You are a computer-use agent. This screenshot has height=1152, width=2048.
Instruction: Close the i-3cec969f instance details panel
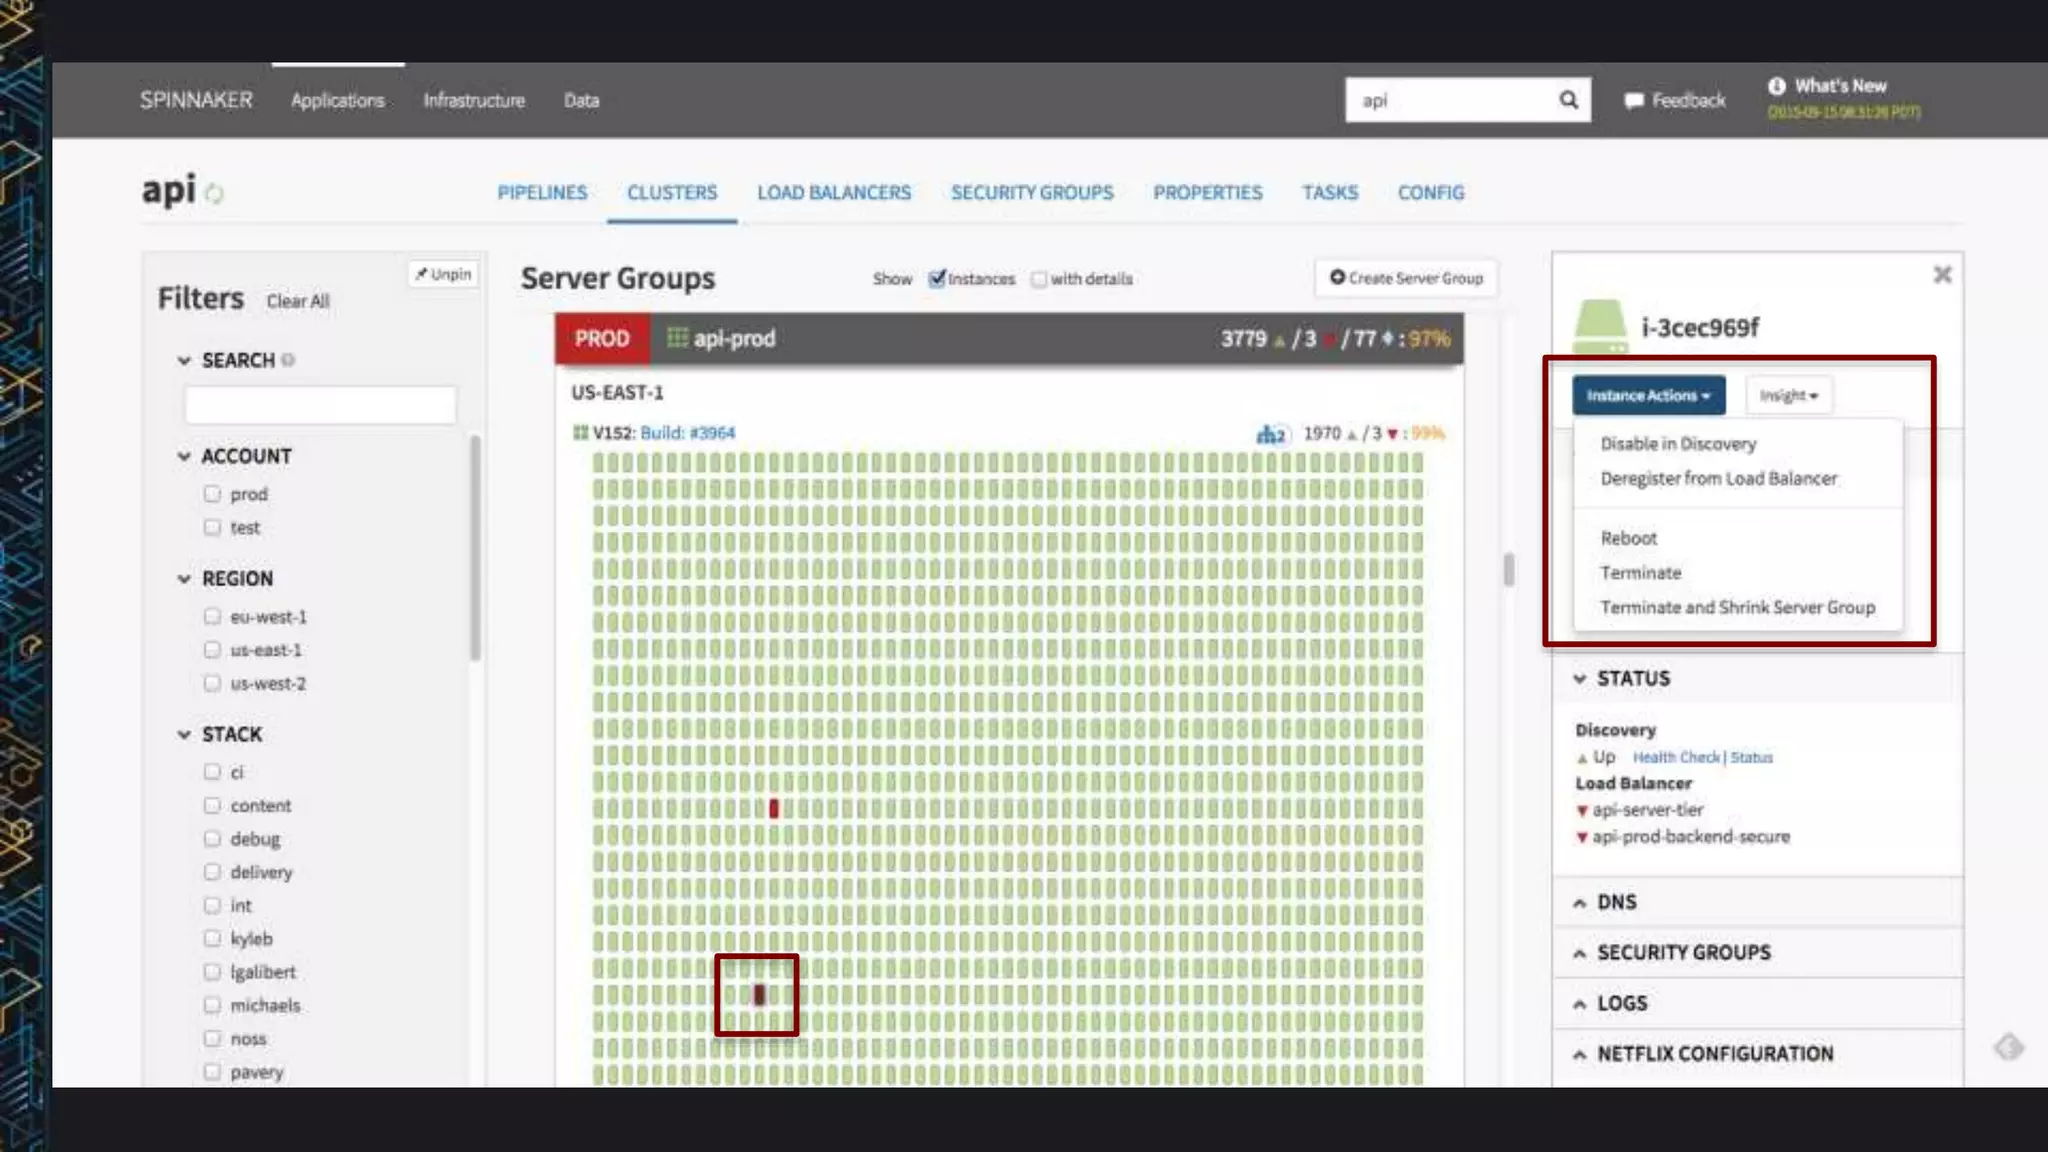[1942, 275]
